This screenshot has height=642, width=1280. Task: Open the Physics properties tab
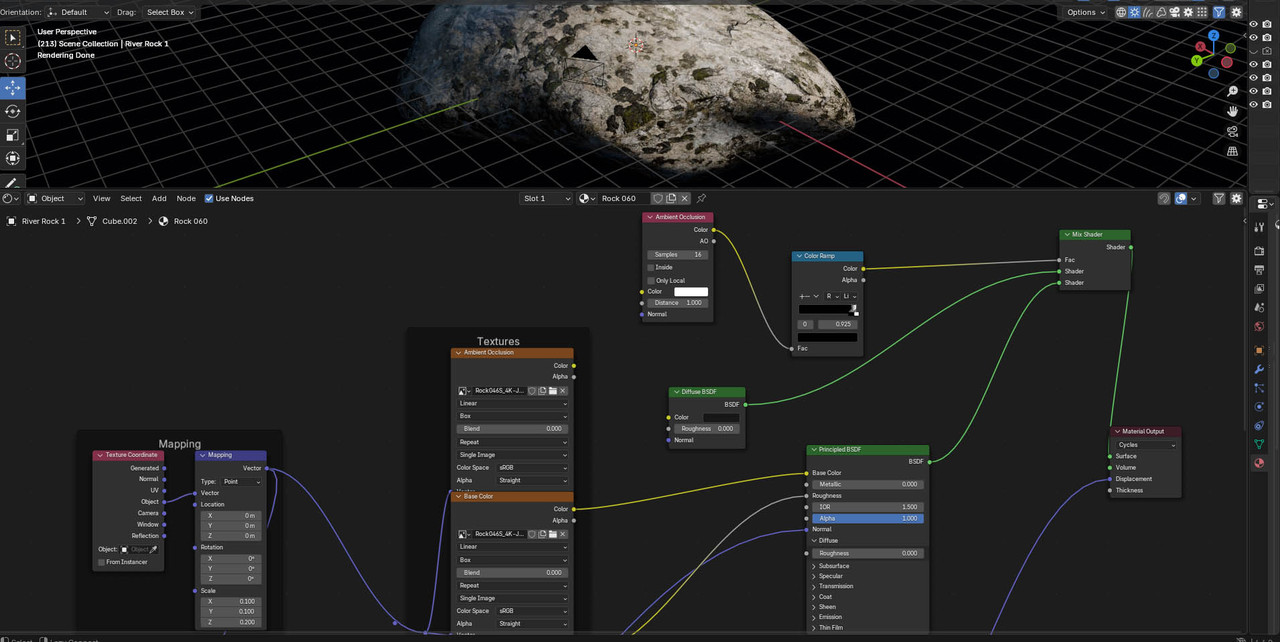pos(1259,407)
